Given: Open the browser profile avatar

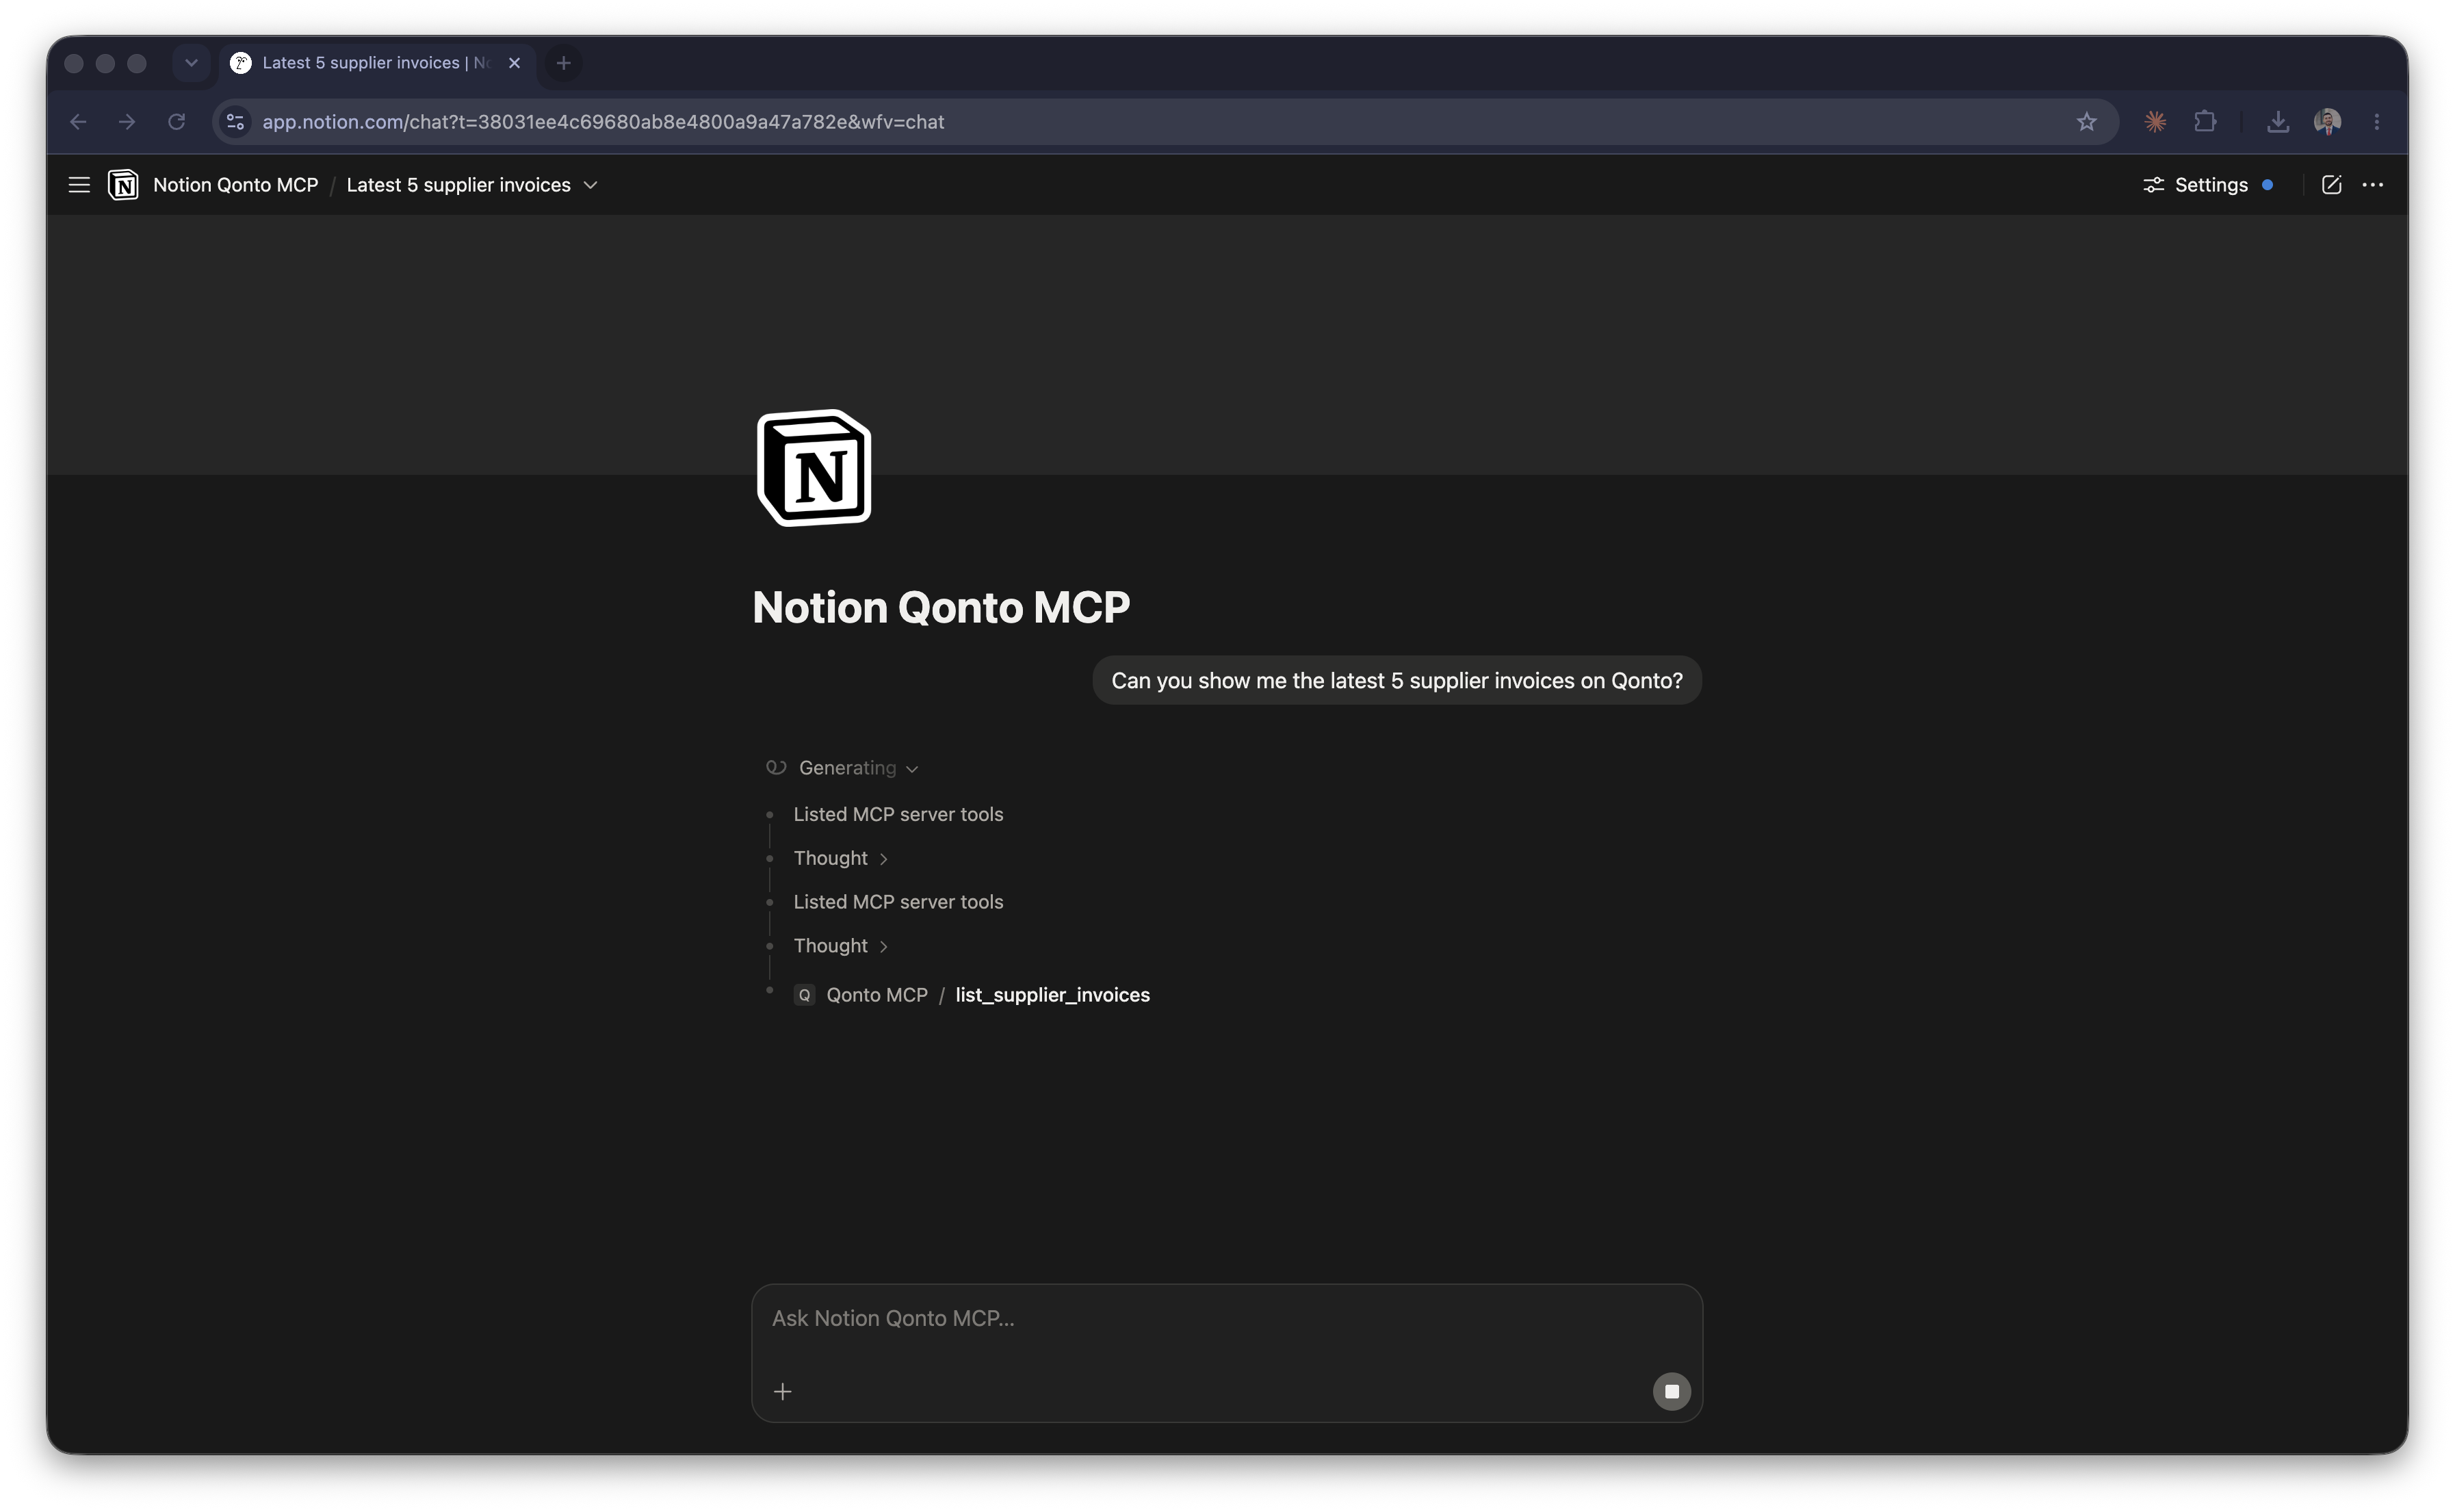Looking at the screenshot, I should coord(2327,122).
